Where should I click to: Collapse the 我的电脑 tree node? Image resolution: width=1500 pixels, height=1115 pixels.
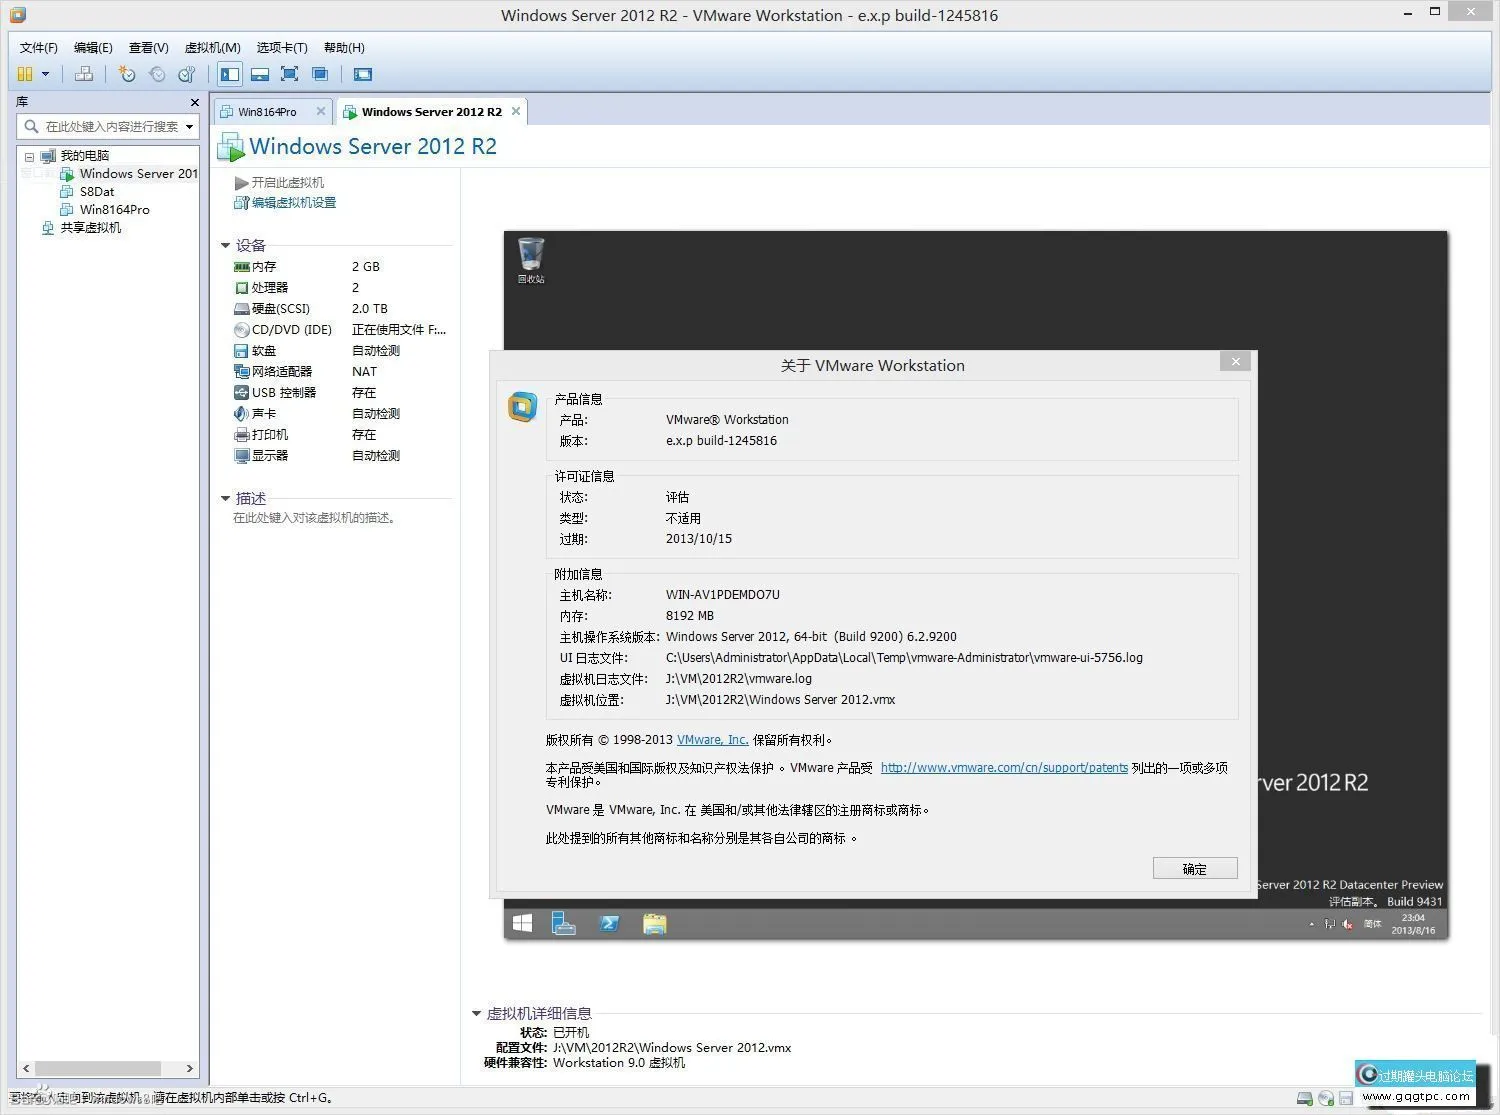pyautogui.click(x=29, y=156)
